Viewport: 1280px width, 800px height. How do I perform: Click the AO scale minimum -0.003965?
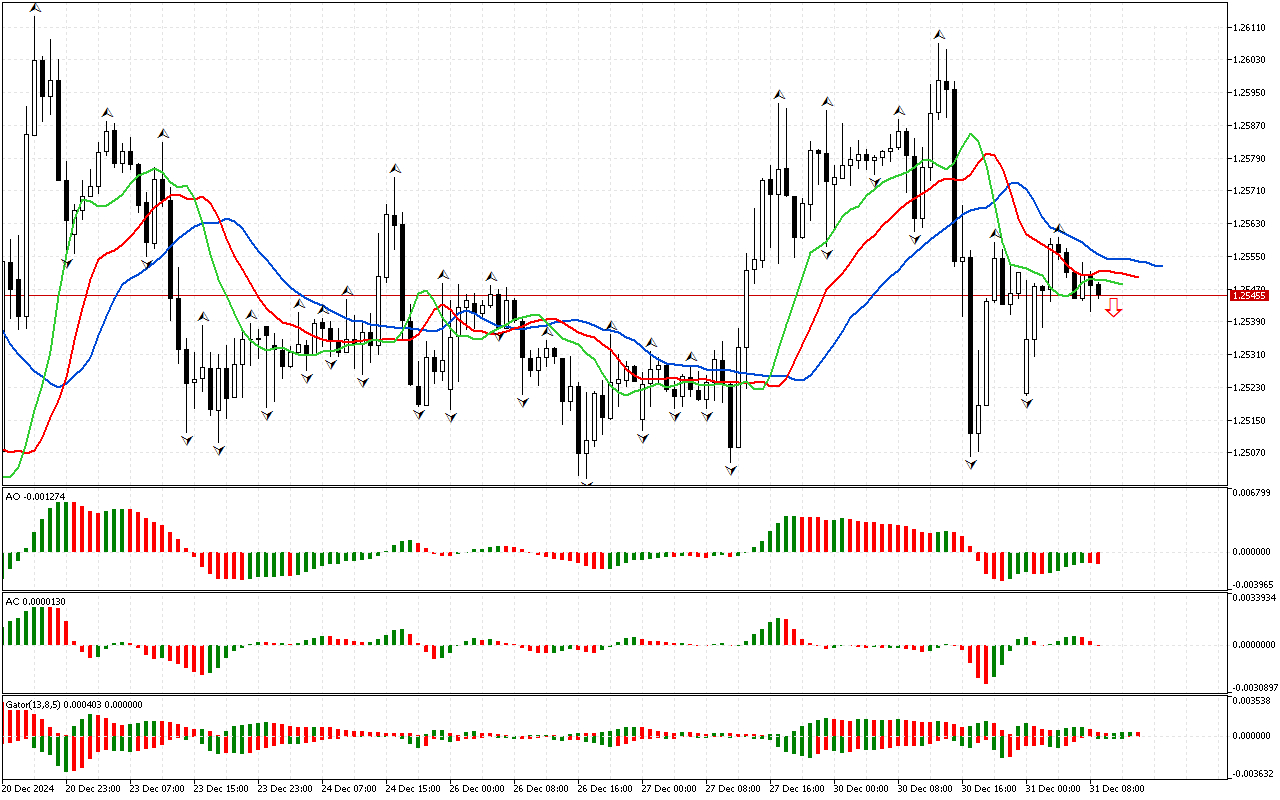(x=1251, y=584)
